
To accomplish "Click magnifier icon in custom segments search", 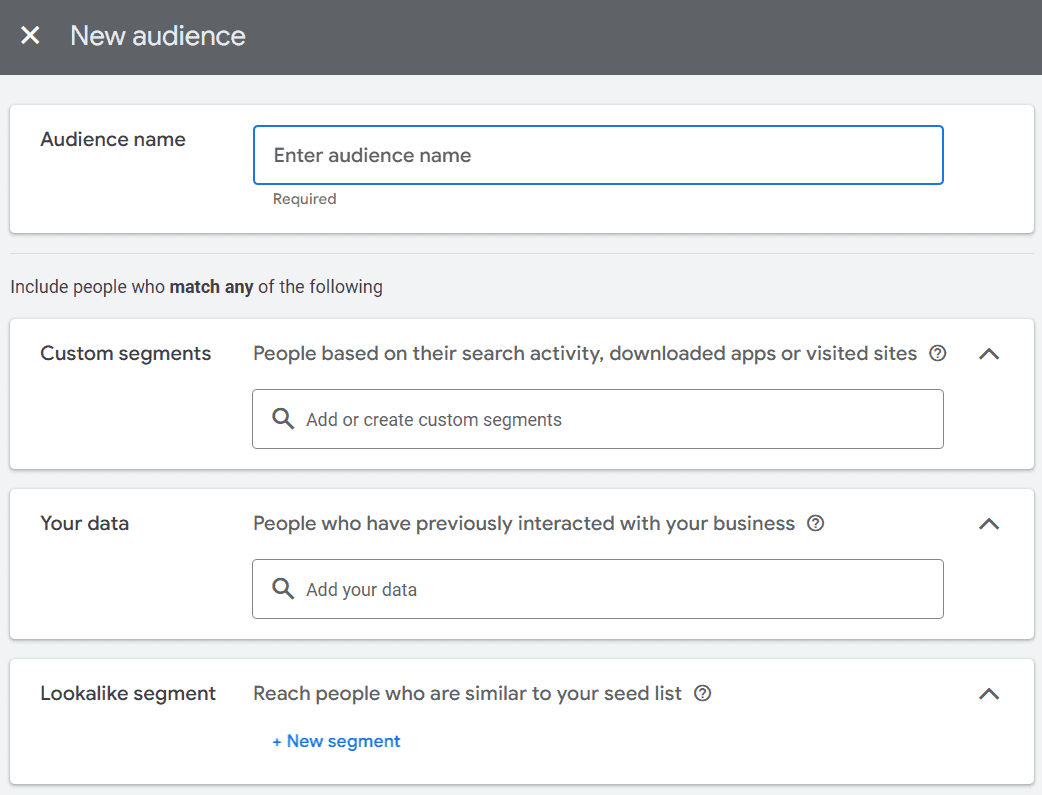I will click(283, 419).
